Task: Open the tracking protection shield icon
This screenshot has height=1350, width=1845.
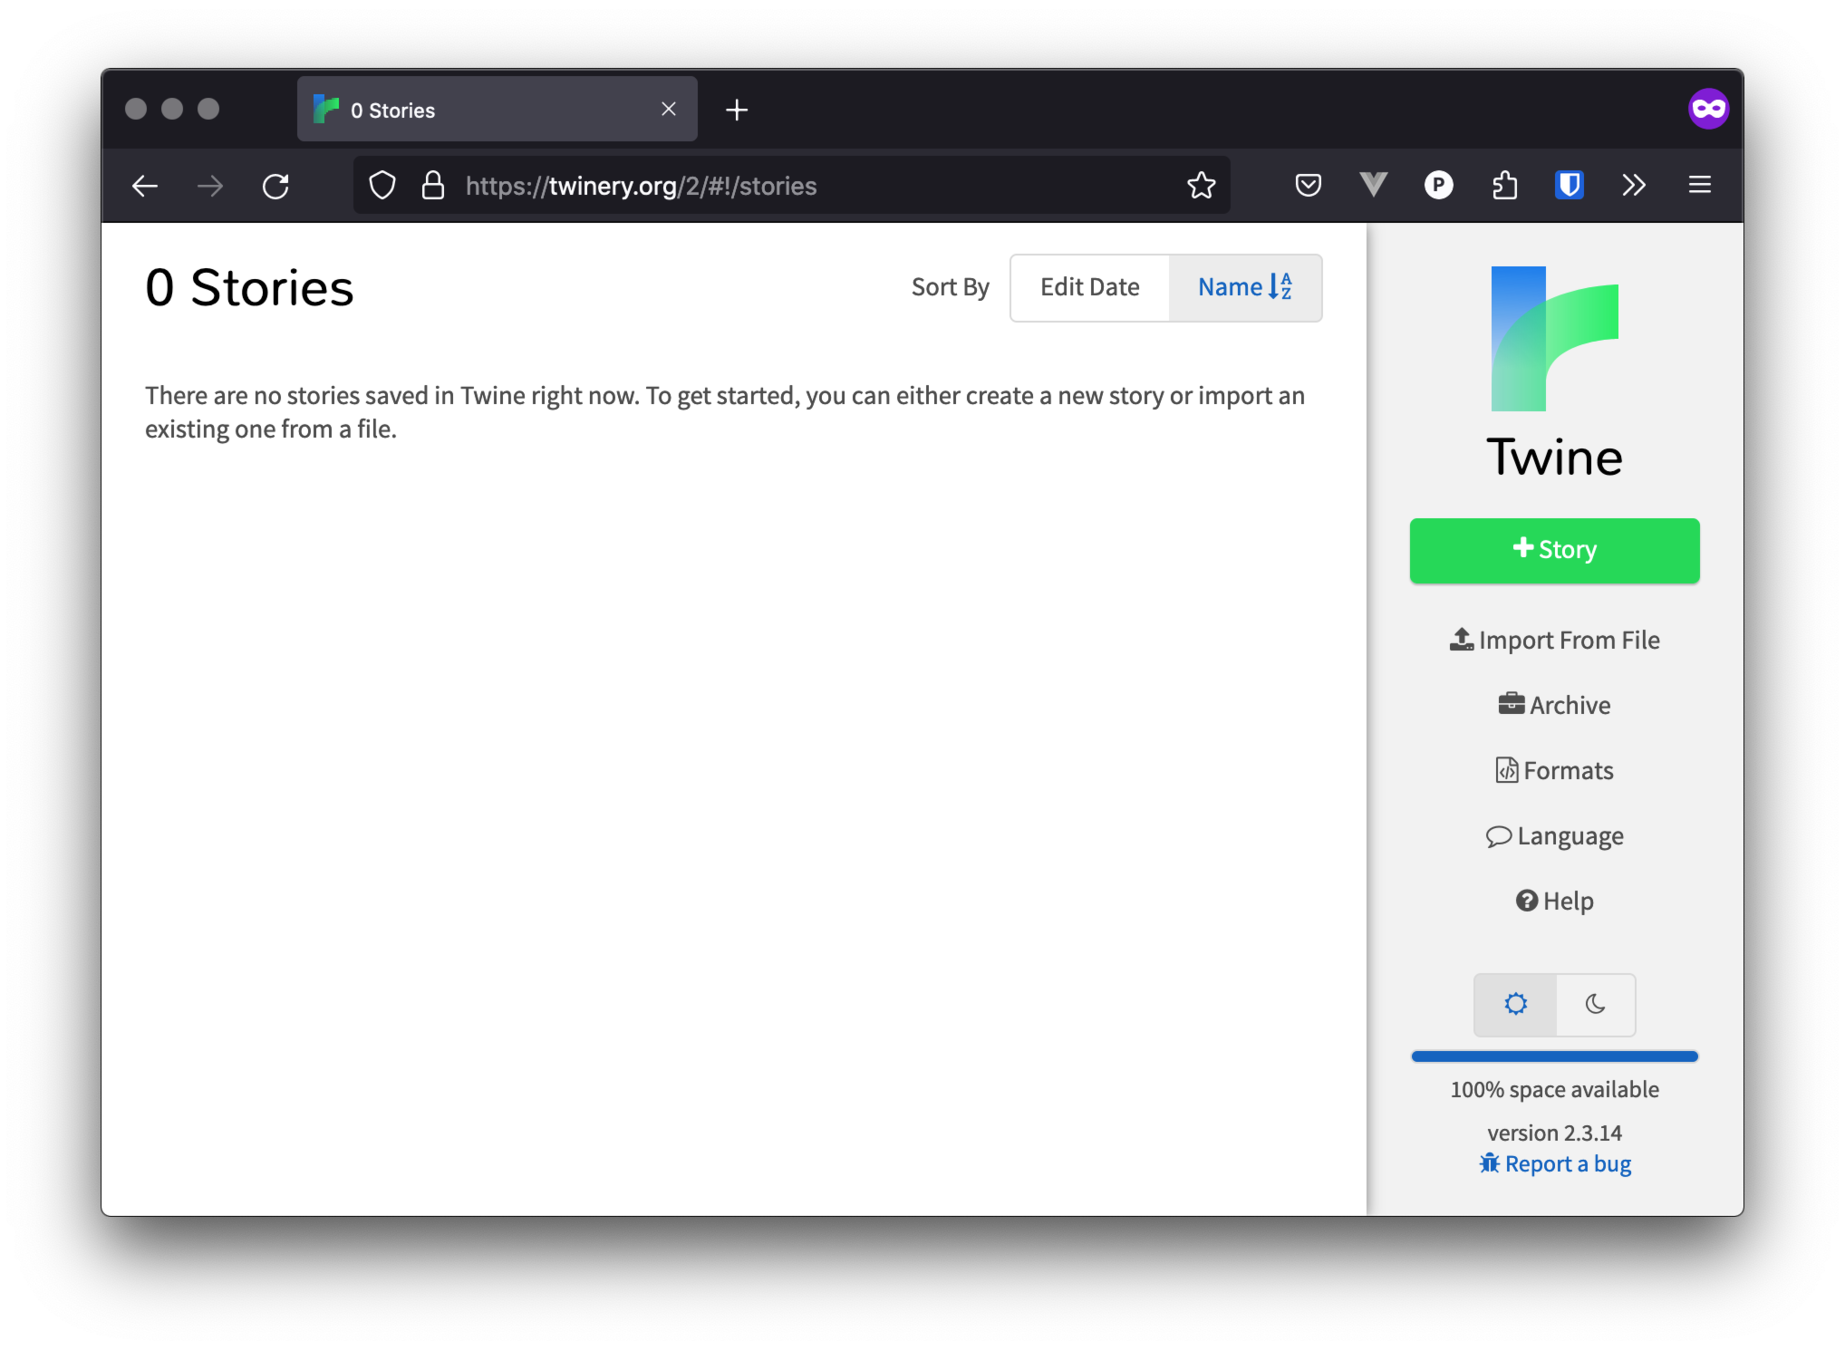Action: tap(382, 186)
